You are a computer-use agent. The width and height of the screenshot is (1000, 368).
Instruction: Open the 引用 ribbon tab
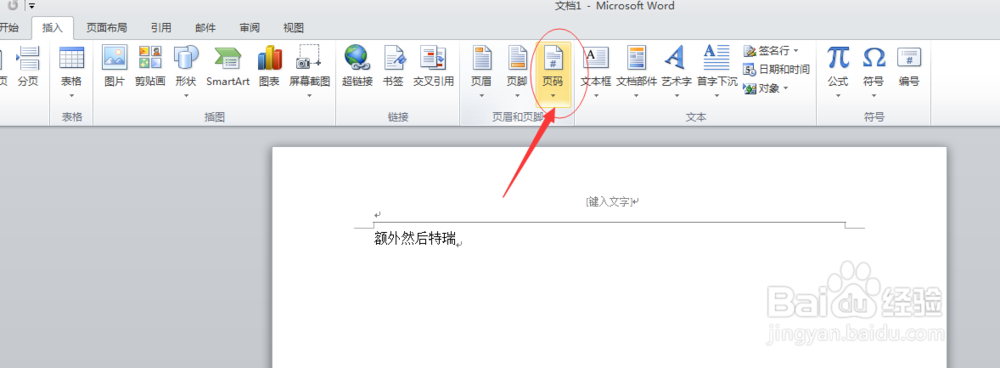161,27
